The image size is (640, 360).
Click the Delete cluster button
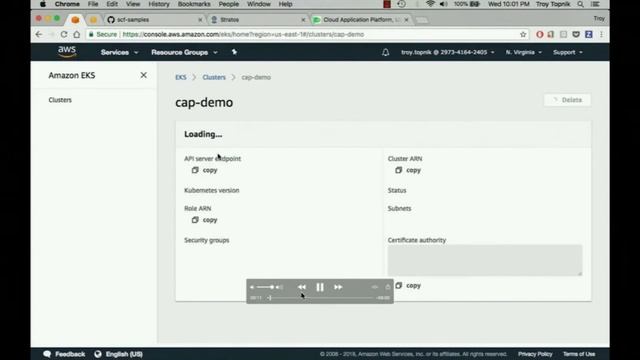click(567, 100)
